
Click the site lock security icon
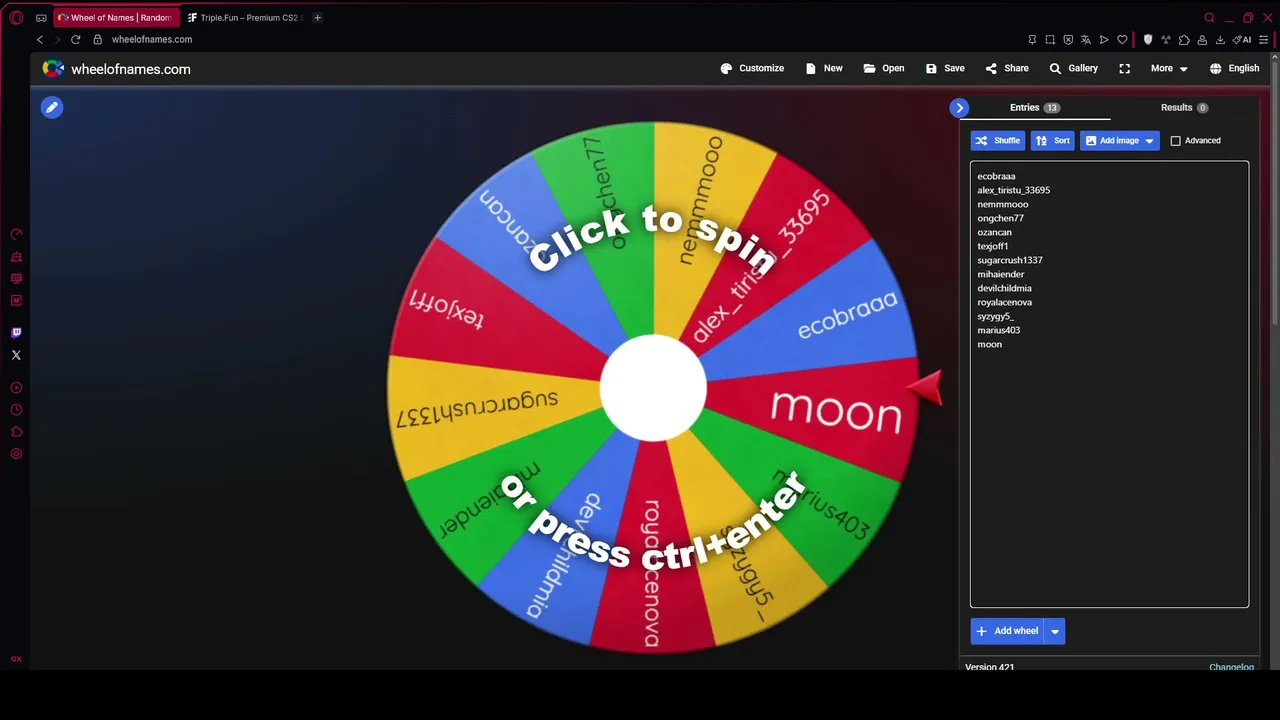(97, 39)
